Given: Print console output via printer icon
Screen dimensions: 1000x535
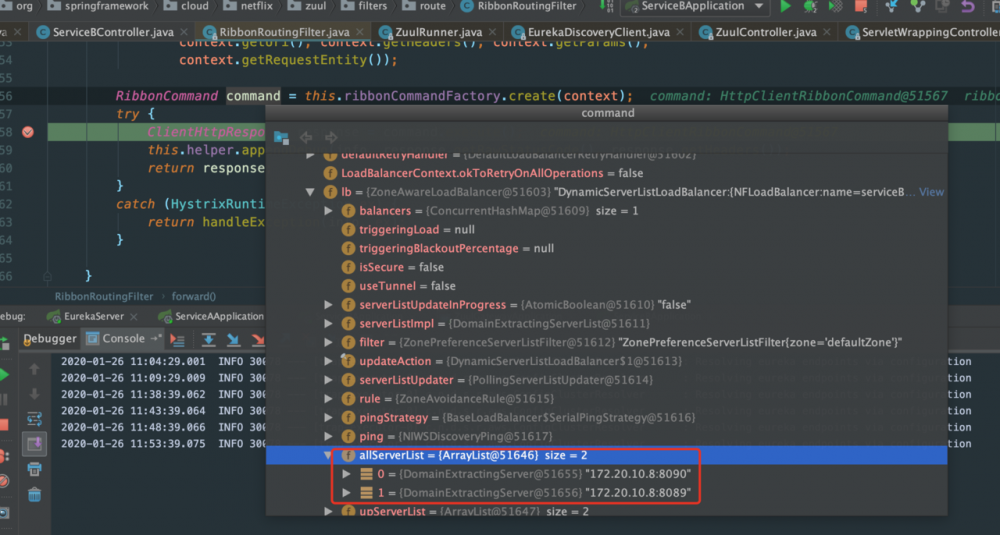Looking at the screenshot, I should point(34,469).
